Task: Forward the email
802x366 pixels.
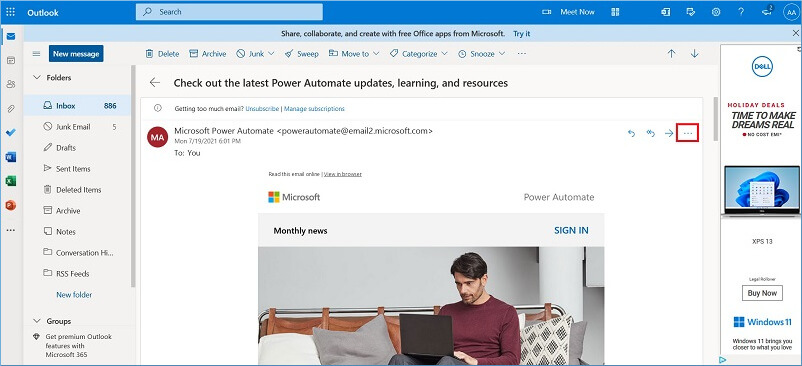Action: click(x=669, y=133)
